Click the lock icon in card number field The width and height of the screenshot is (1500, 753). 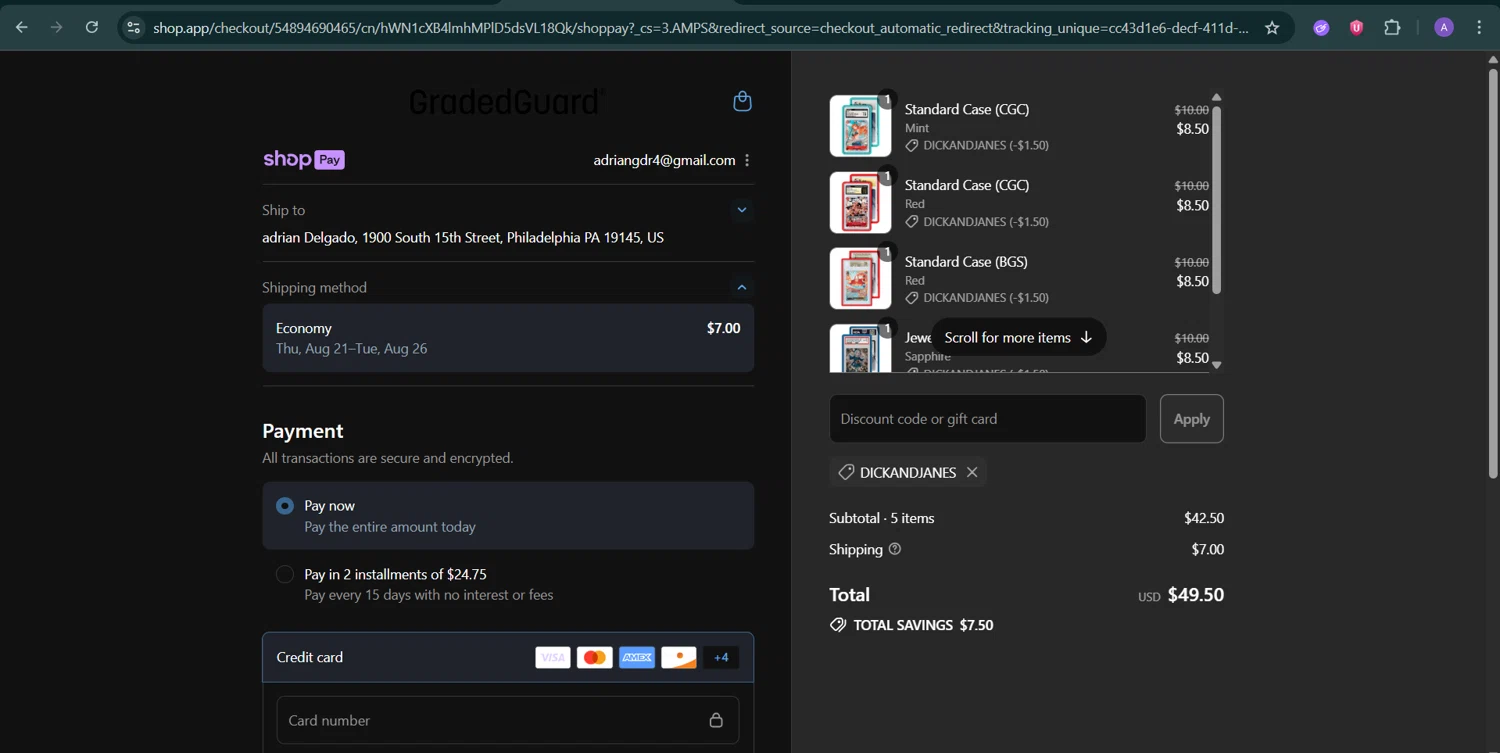tap(716, 720)
